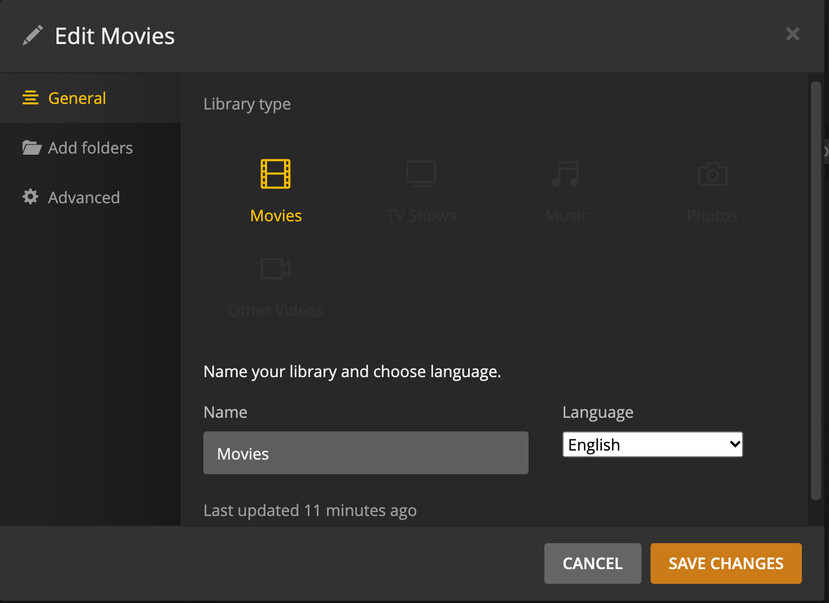The width and height of the screenshot is (829, 603).
Task: Choose the Other Videos camcorder icon
Action: tap(275, 268)
